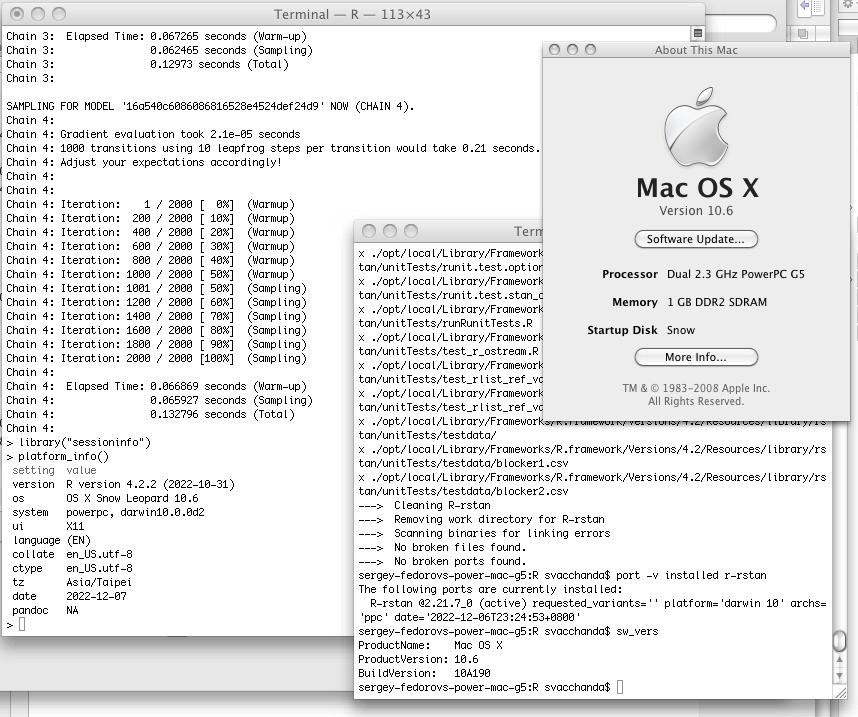Zoom the second Terminal window
Viewport: 858px width, 717px height.
pos(411,231)
